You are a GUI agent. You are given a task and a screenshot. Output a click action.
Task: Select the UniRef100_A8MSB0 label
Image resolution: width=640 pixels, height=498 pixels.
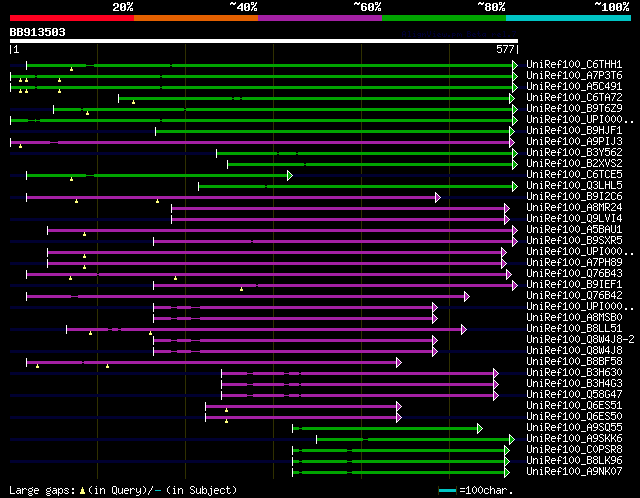[574, 318]
